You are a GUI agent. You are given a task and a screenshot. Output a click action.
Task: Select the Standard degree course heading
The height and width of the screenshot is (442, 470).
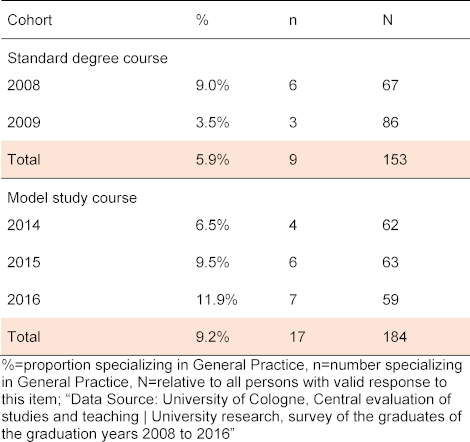pyautogui.click(x=87, y=58)
